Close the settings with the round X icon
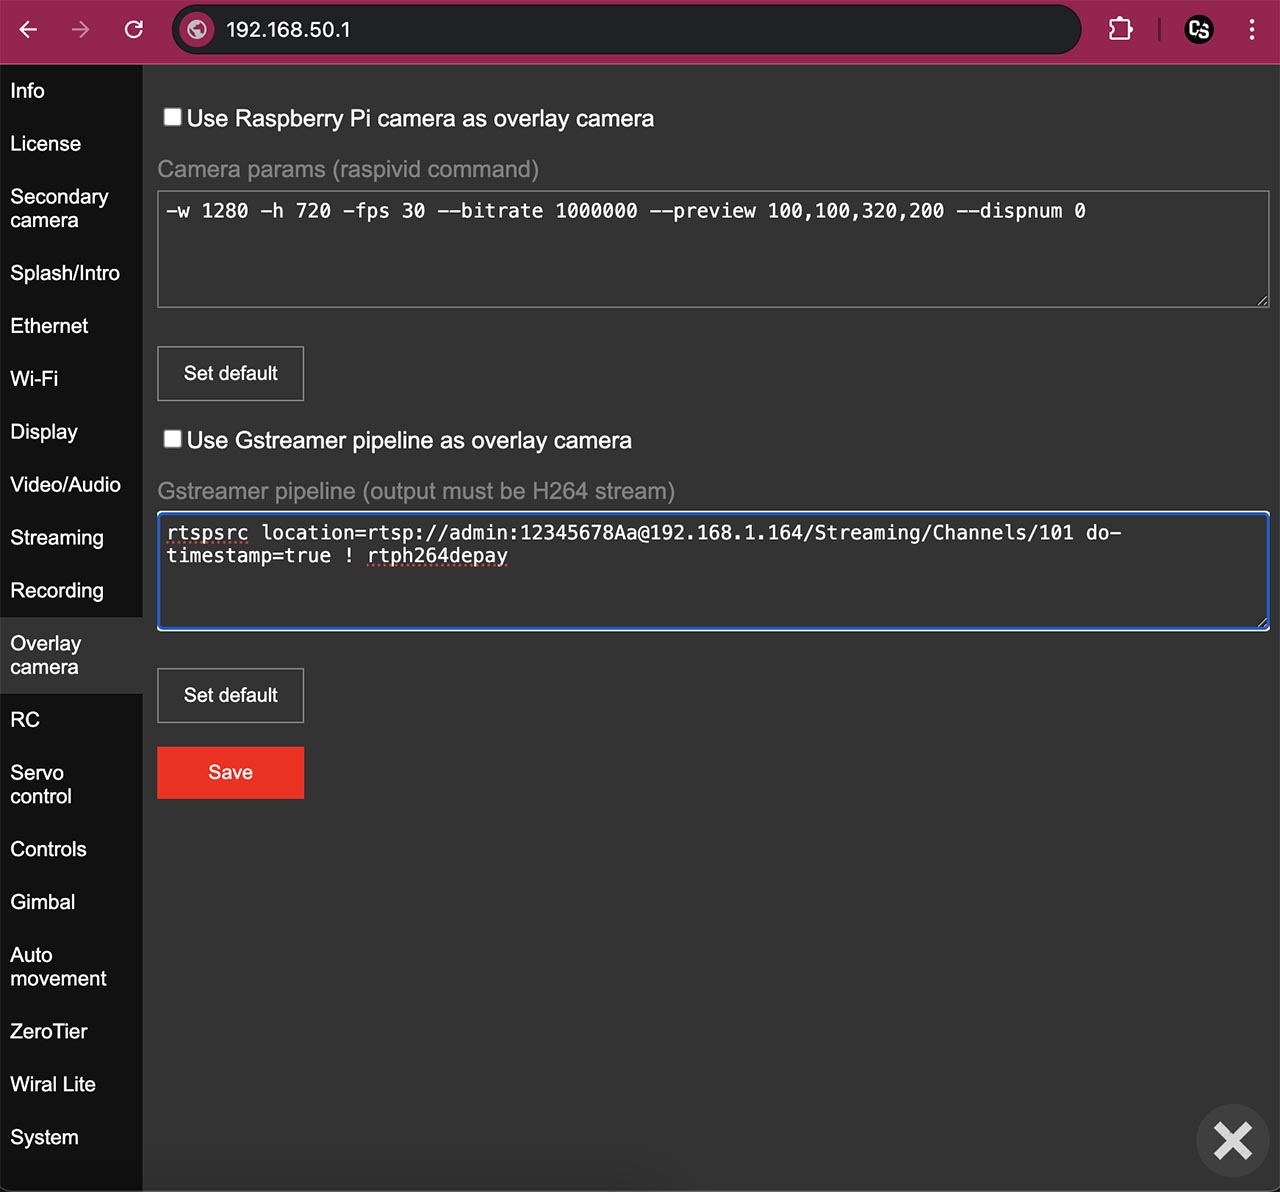 click(x=1232, y=1140)
